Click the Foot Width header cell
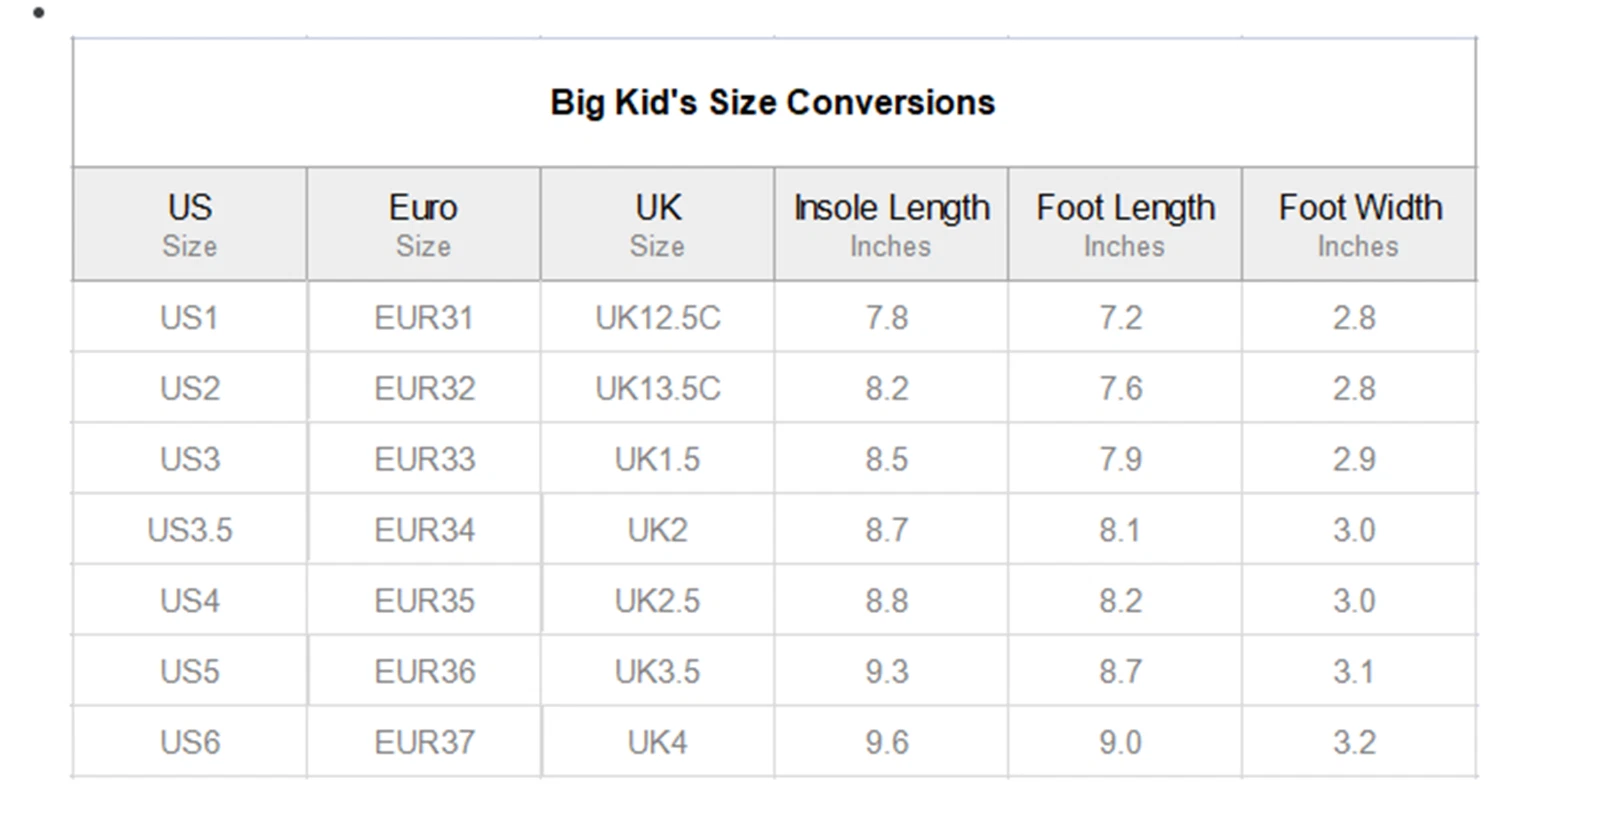1600x827 pixels. [1359, 224]
